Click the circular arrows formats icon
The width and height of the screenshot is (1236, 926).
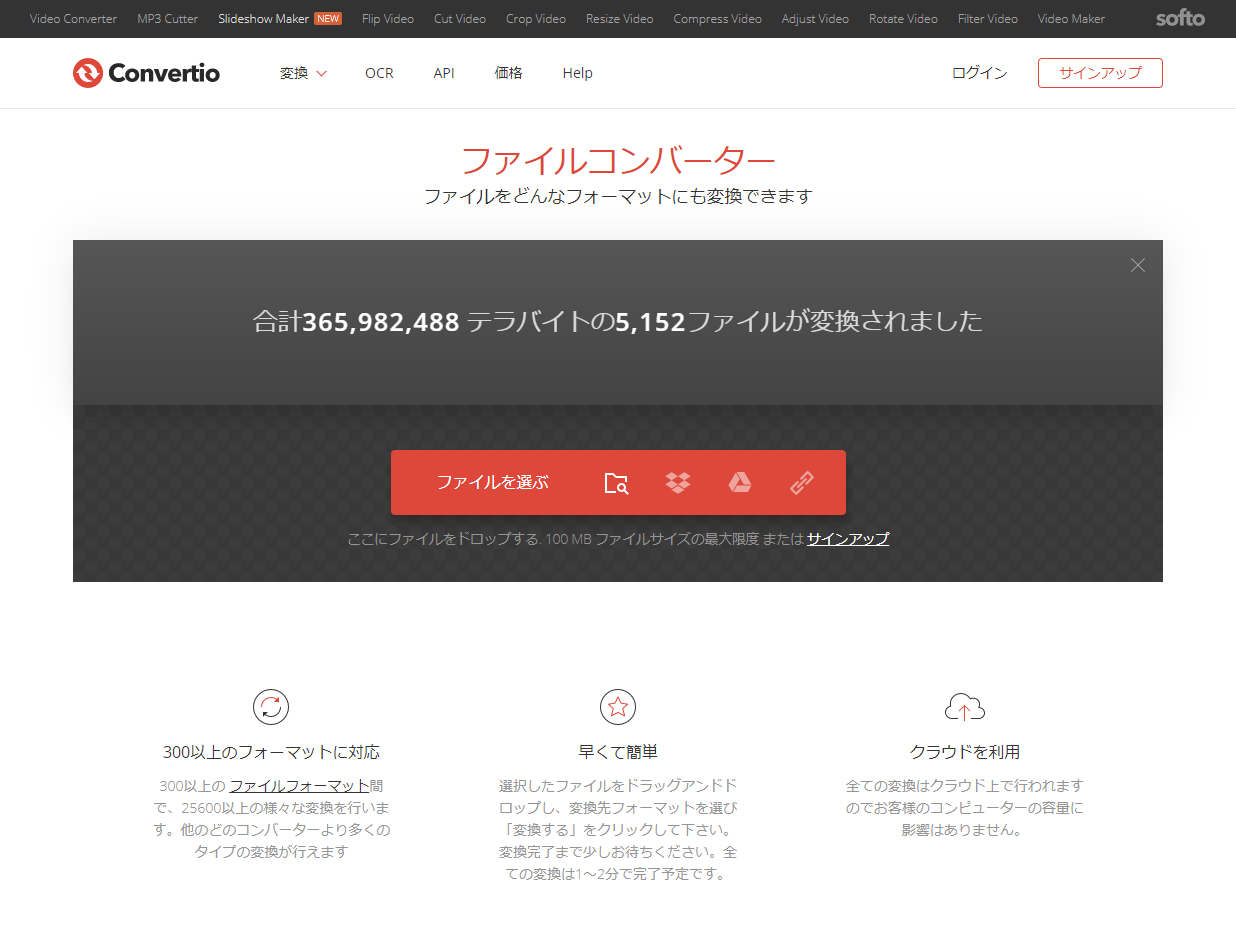[271, 707]
